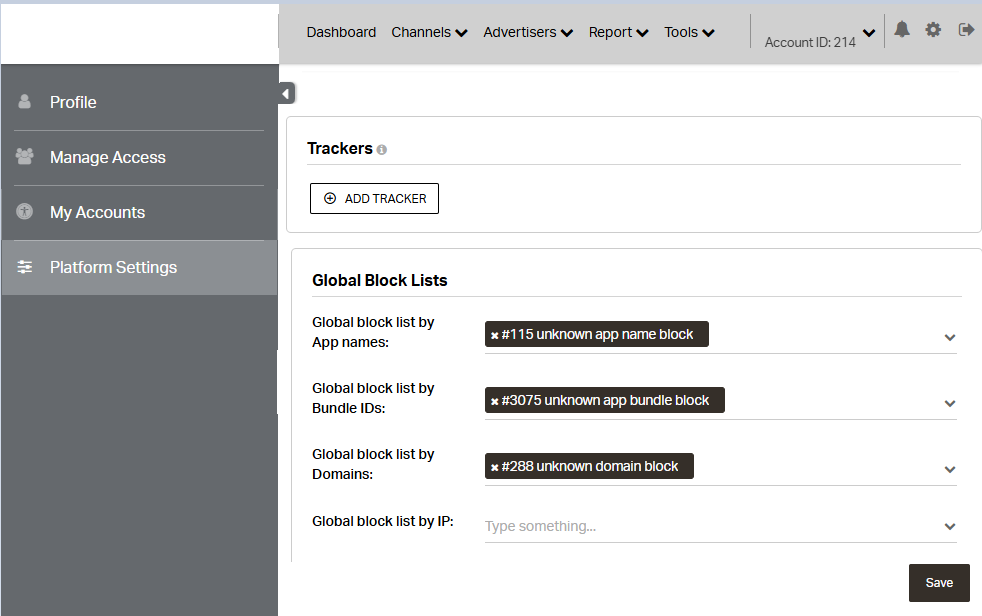
Task: Click the Global block list by IP field
Action: (710, 526)
